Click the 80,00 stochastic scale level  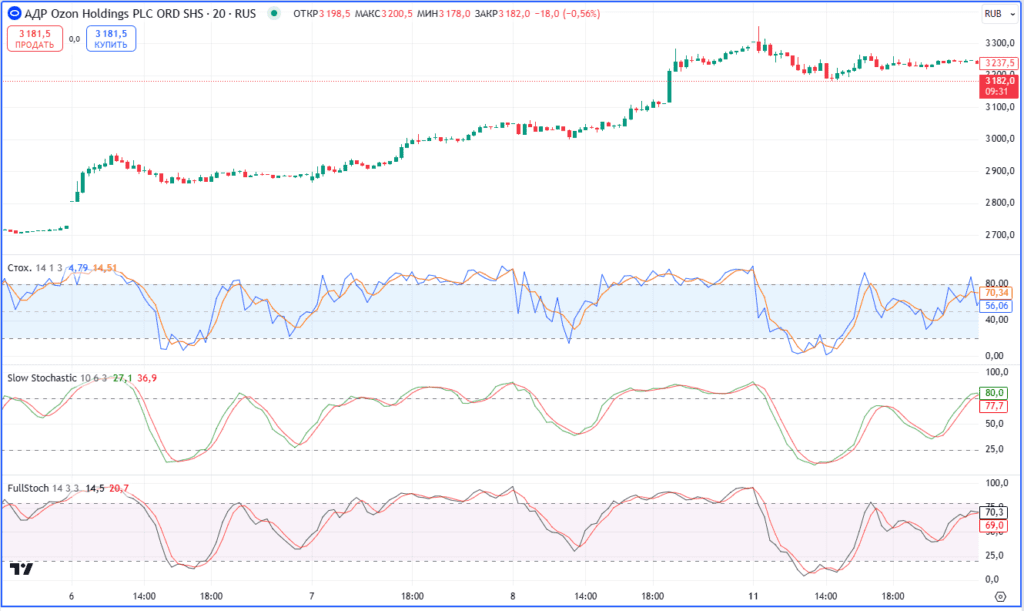pos(996,283)
